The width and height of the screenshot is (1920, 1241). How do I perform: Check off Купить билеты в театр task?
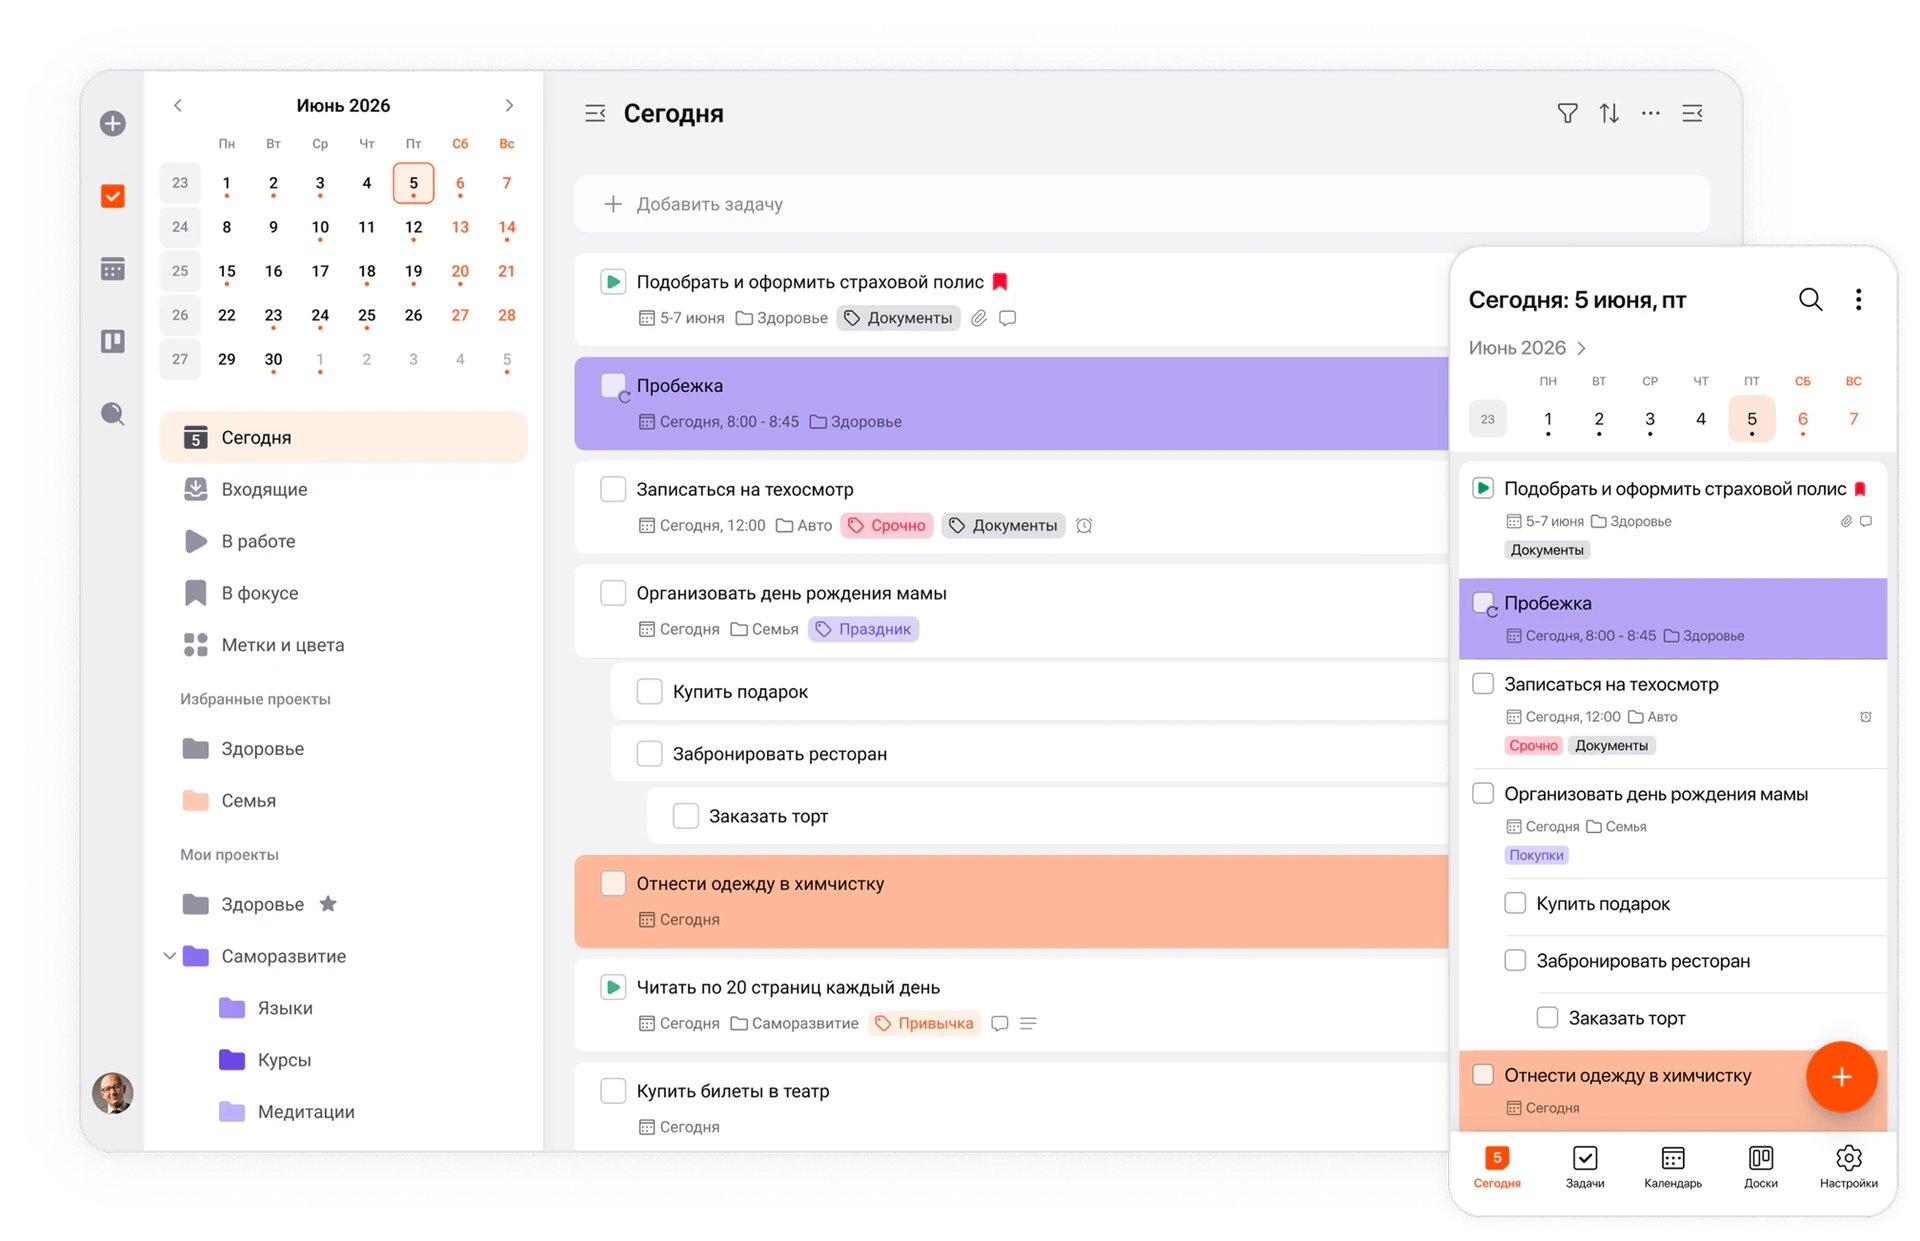click(613, 1090)
